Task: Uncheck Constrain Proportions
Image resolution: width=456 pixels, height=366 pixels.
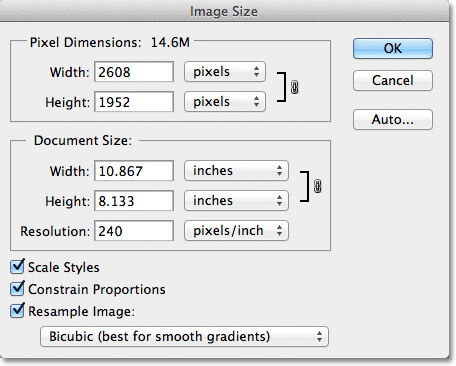Action: 17,289
